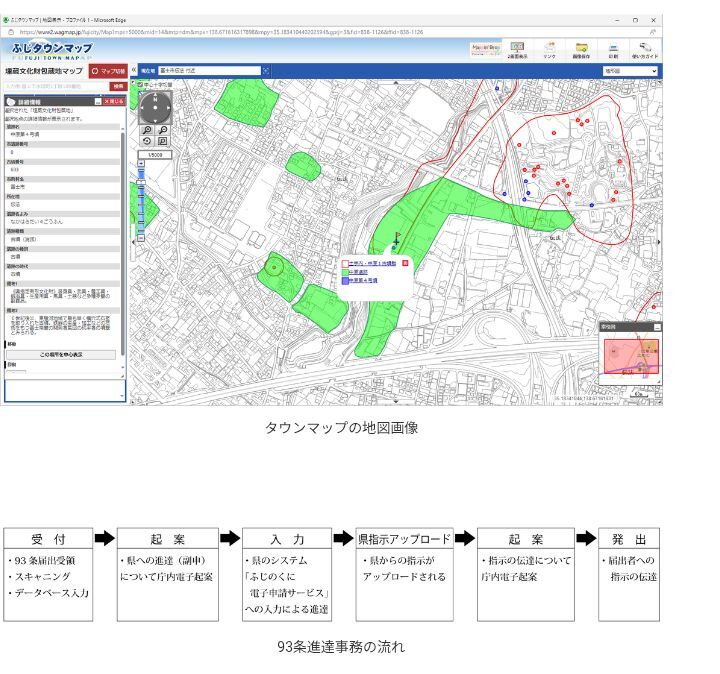
Task: Click the ふじタウンマップ site logo
Action: 52,51
